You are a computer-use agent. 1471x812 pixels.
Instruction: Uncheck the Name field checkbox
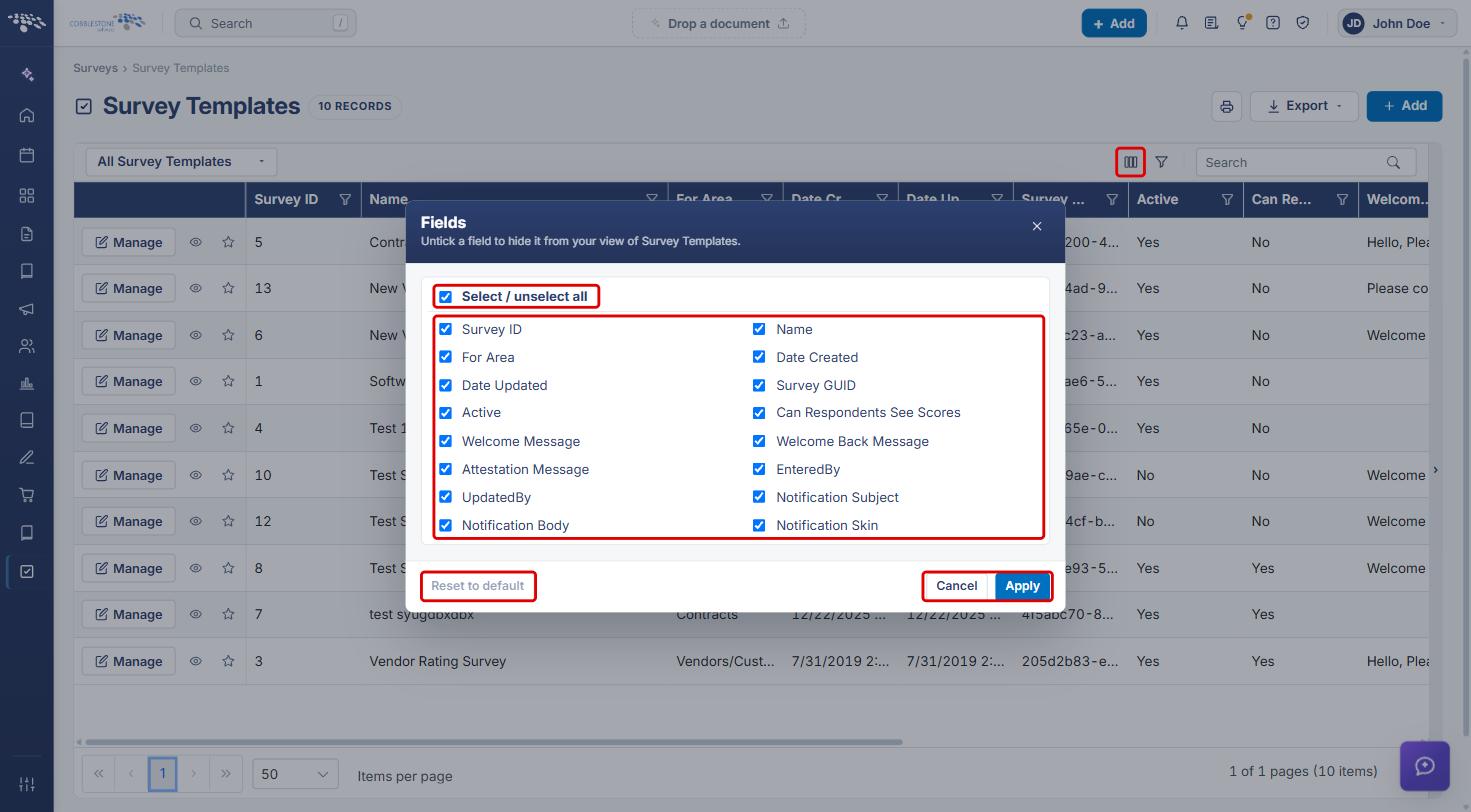click(x=759, y=329)
